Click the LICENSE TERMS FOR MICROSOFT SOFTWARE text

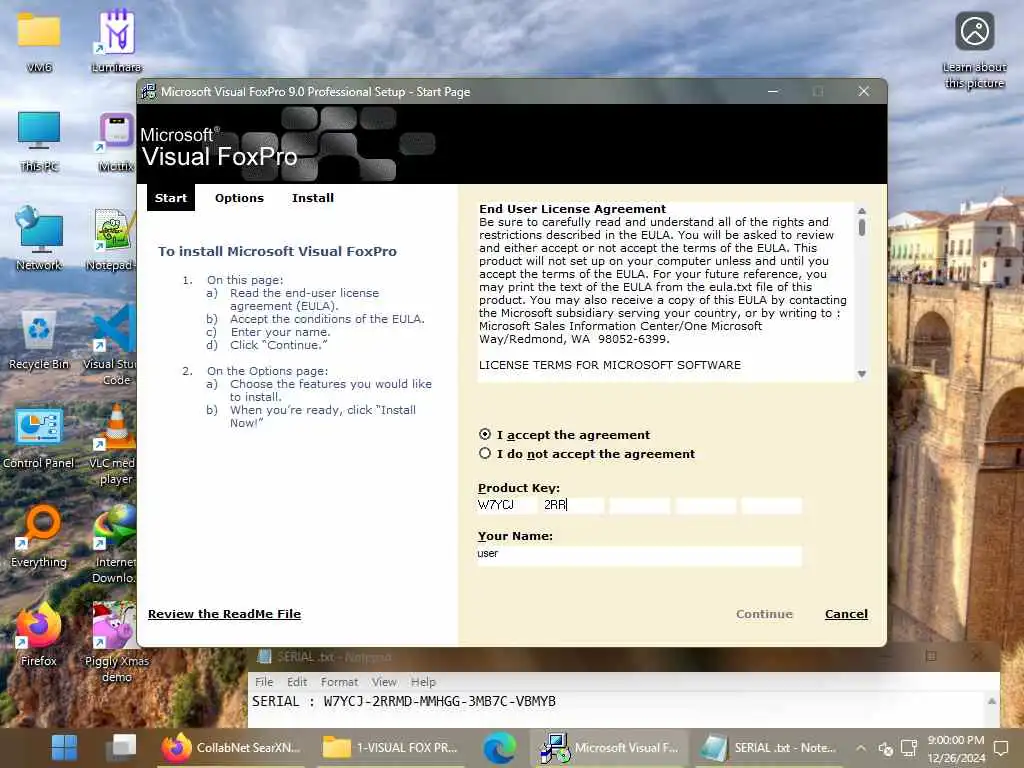click(609, 365)
